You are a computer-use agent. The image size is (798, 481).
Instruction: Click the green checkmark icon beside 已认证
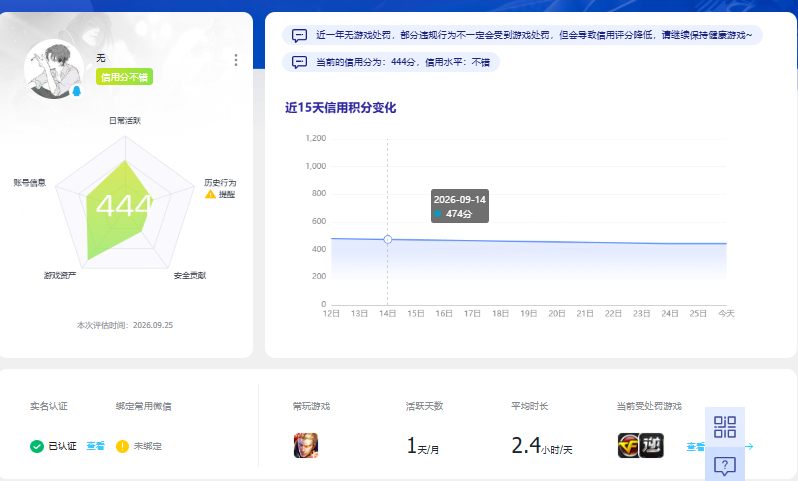tap(37, 446)
